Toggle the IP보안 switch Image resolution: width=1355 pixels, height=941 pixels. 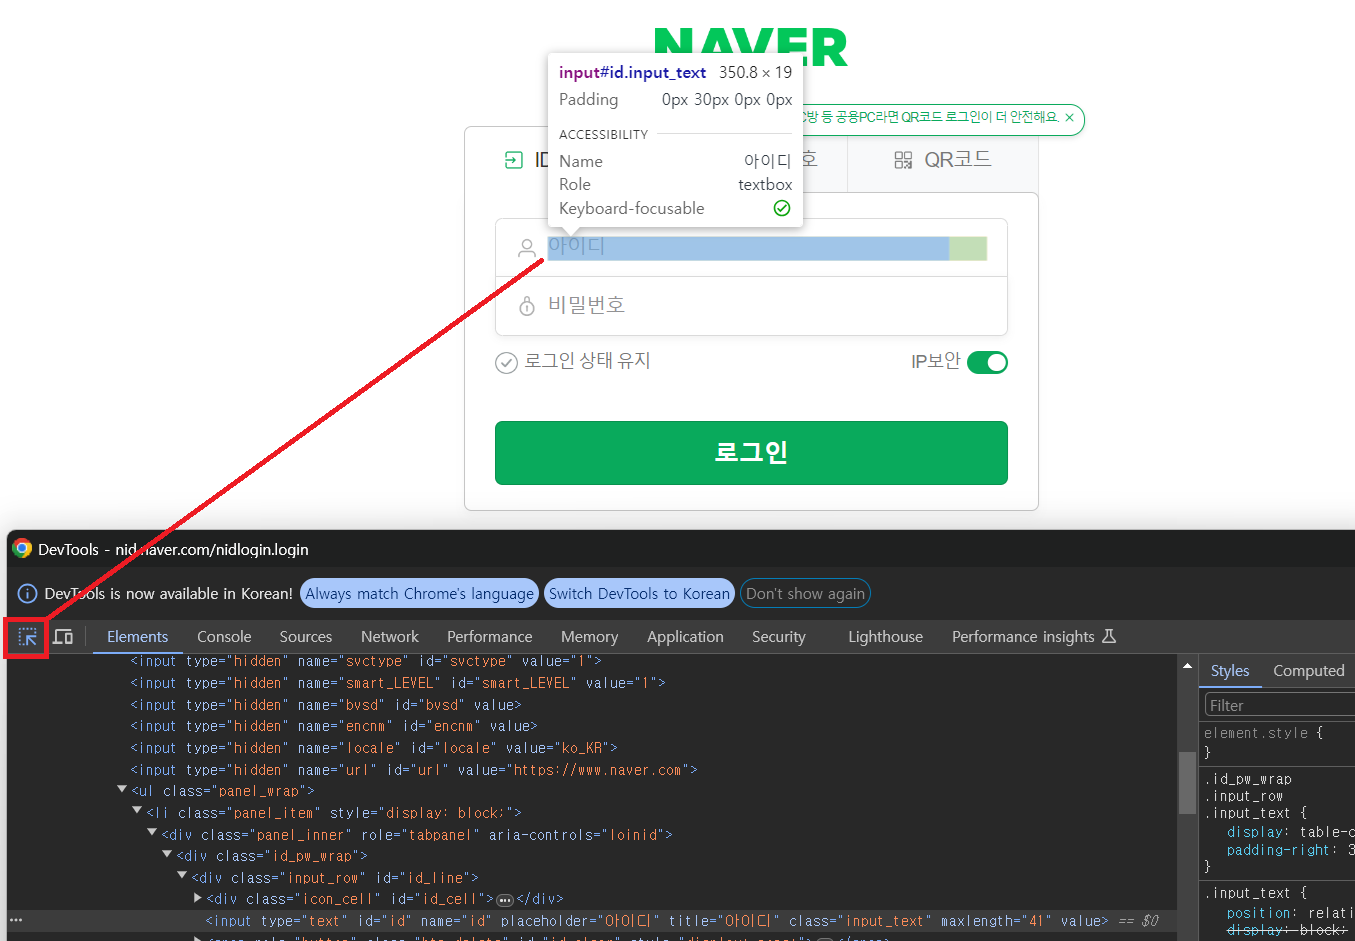[987, 362]
